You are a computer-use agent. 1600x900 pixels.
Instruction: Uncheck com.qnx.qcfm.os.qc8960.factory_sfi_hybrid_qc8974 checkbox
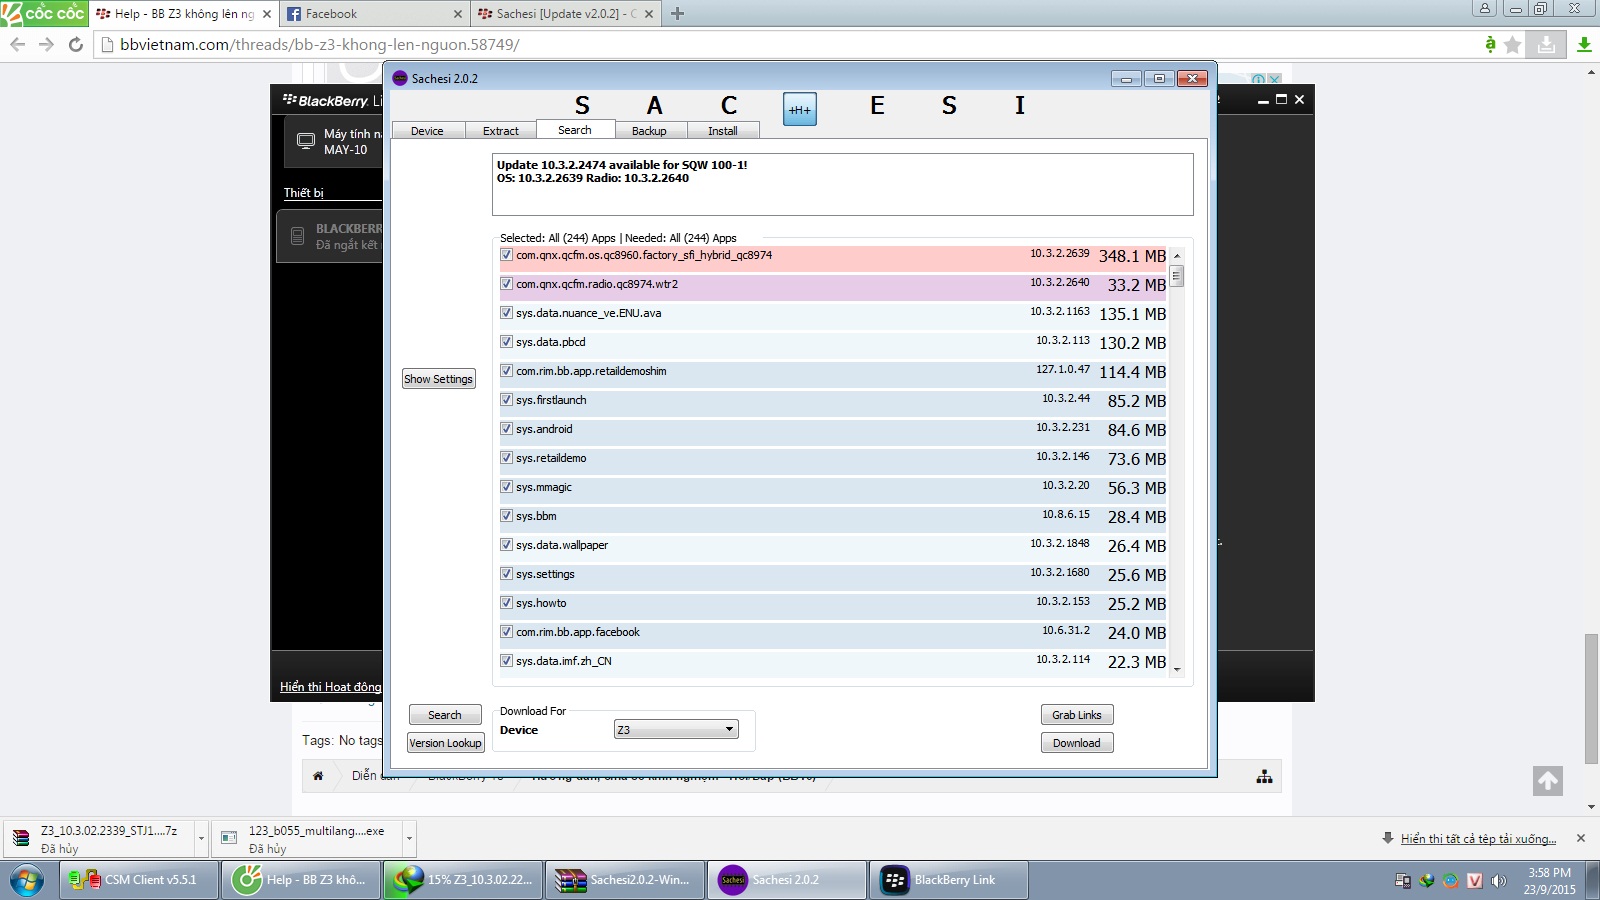click(x=506, y=255)
